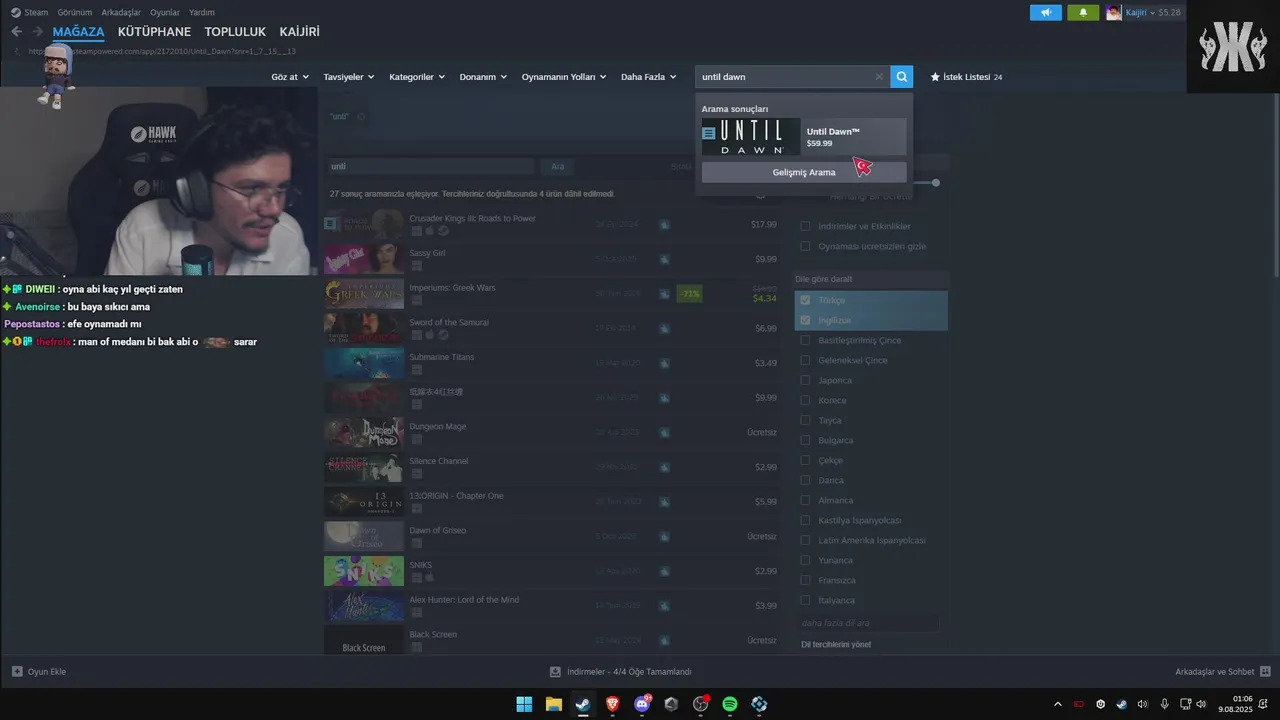Expand the Oynamanın Yolları dropdown
The image size is (1280, 720).
(564, 77)
